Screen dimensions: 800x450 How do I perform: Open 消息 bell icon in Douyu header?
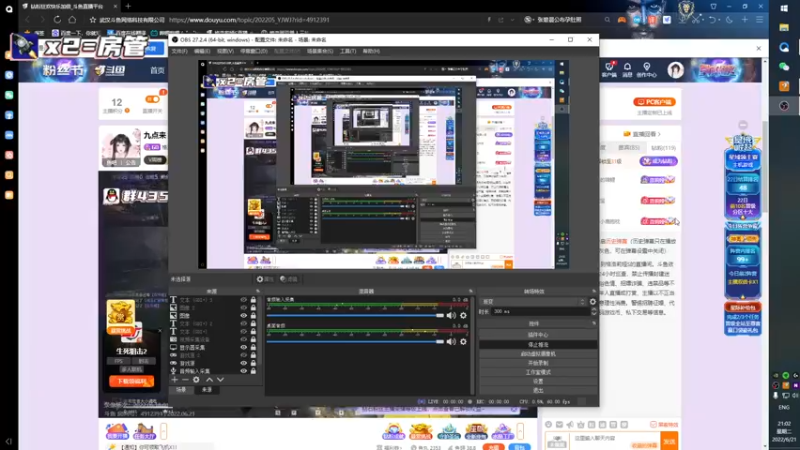pos(627,69)
